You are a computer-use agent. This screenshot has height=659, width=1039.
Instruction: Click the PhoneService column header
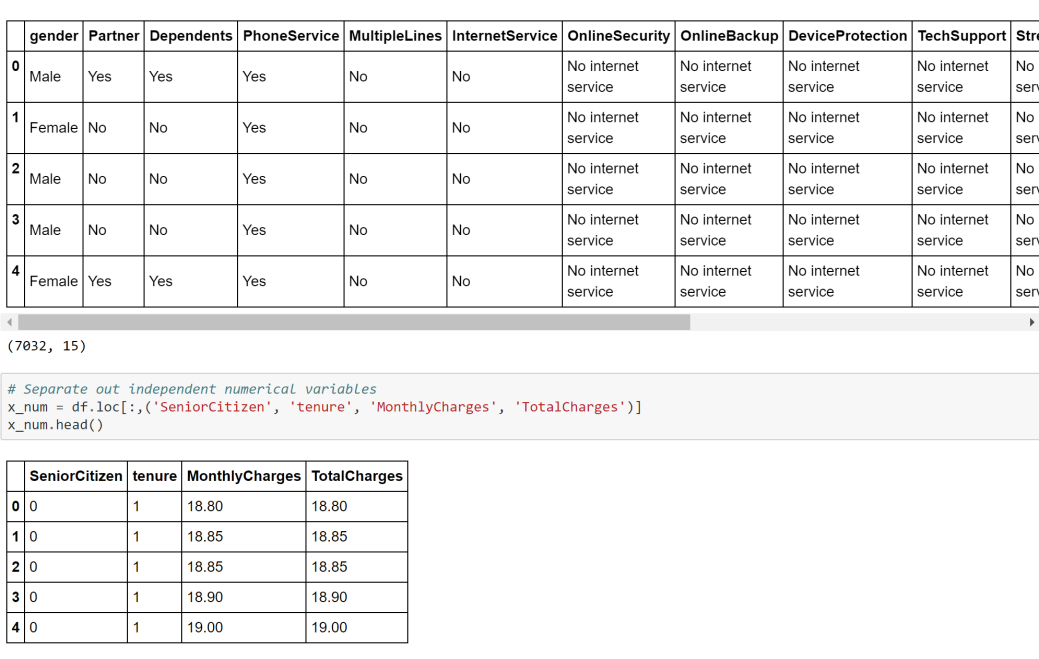291,36
